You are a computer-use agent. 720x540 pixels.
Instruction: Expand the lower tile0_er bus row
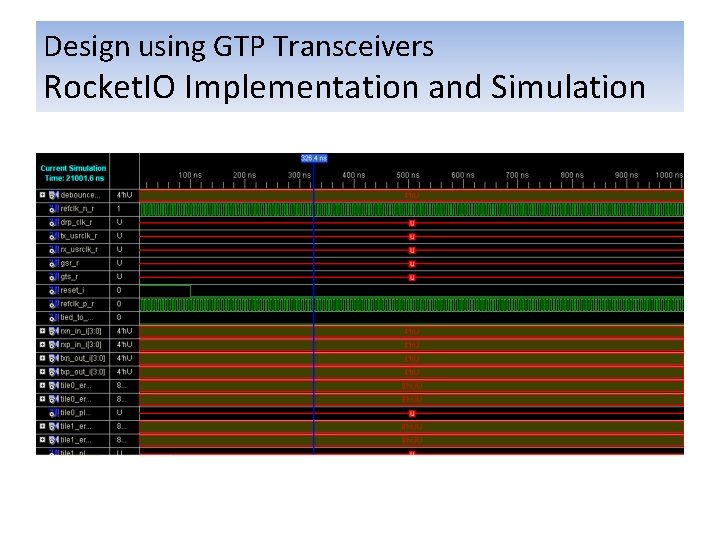pos(42,399)
